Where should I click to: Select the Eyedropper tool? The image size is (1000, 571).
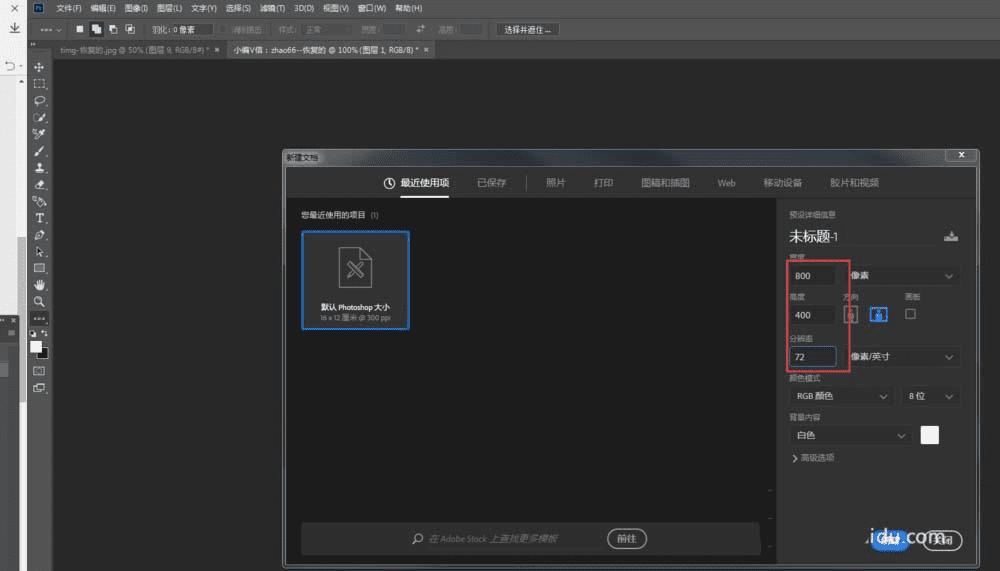(x=39, y=134)
